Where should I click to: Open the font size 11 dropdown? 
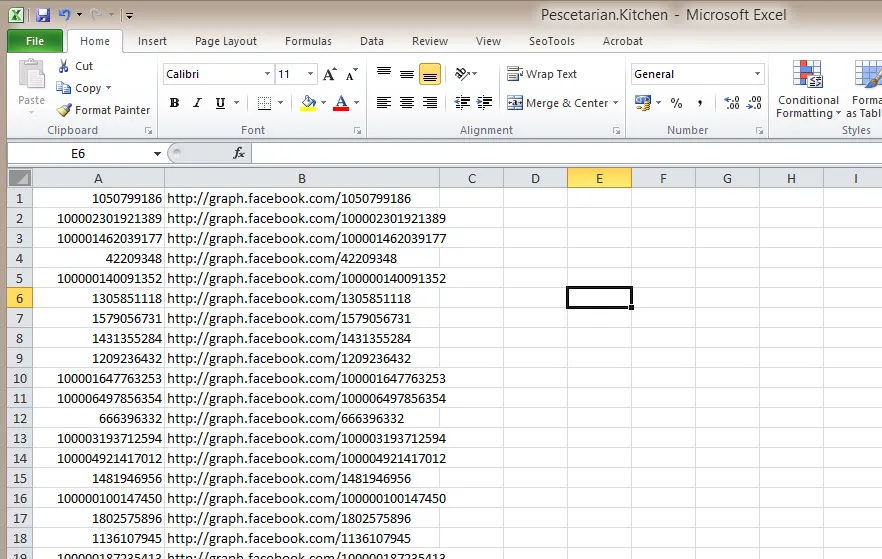coord(310,74)
